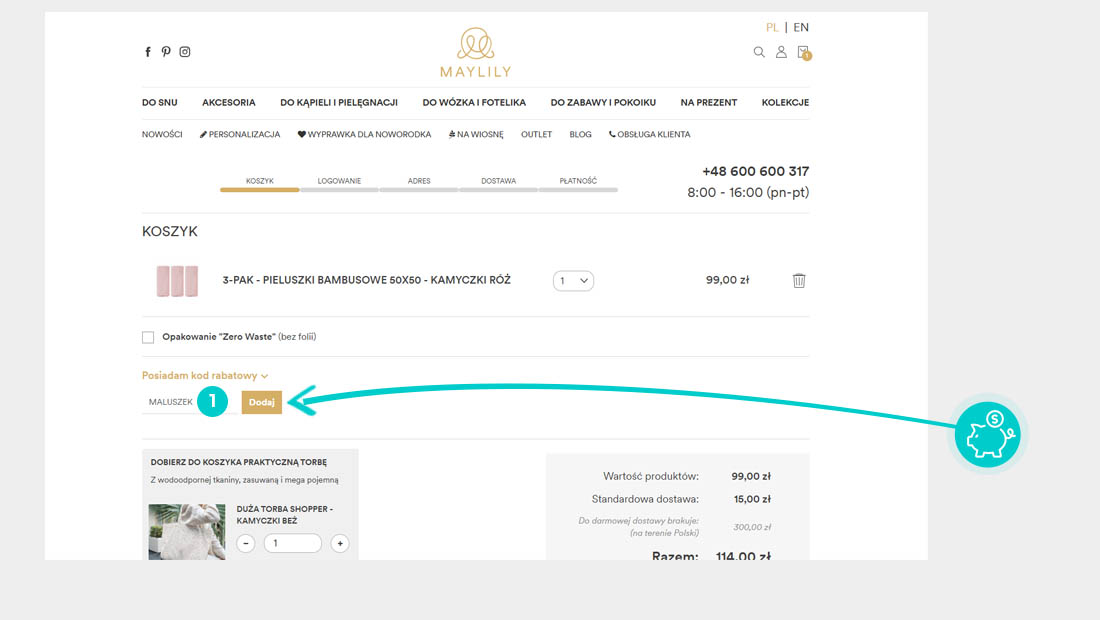
Task: Open the OUTLET link
Action: pos(536,134)
